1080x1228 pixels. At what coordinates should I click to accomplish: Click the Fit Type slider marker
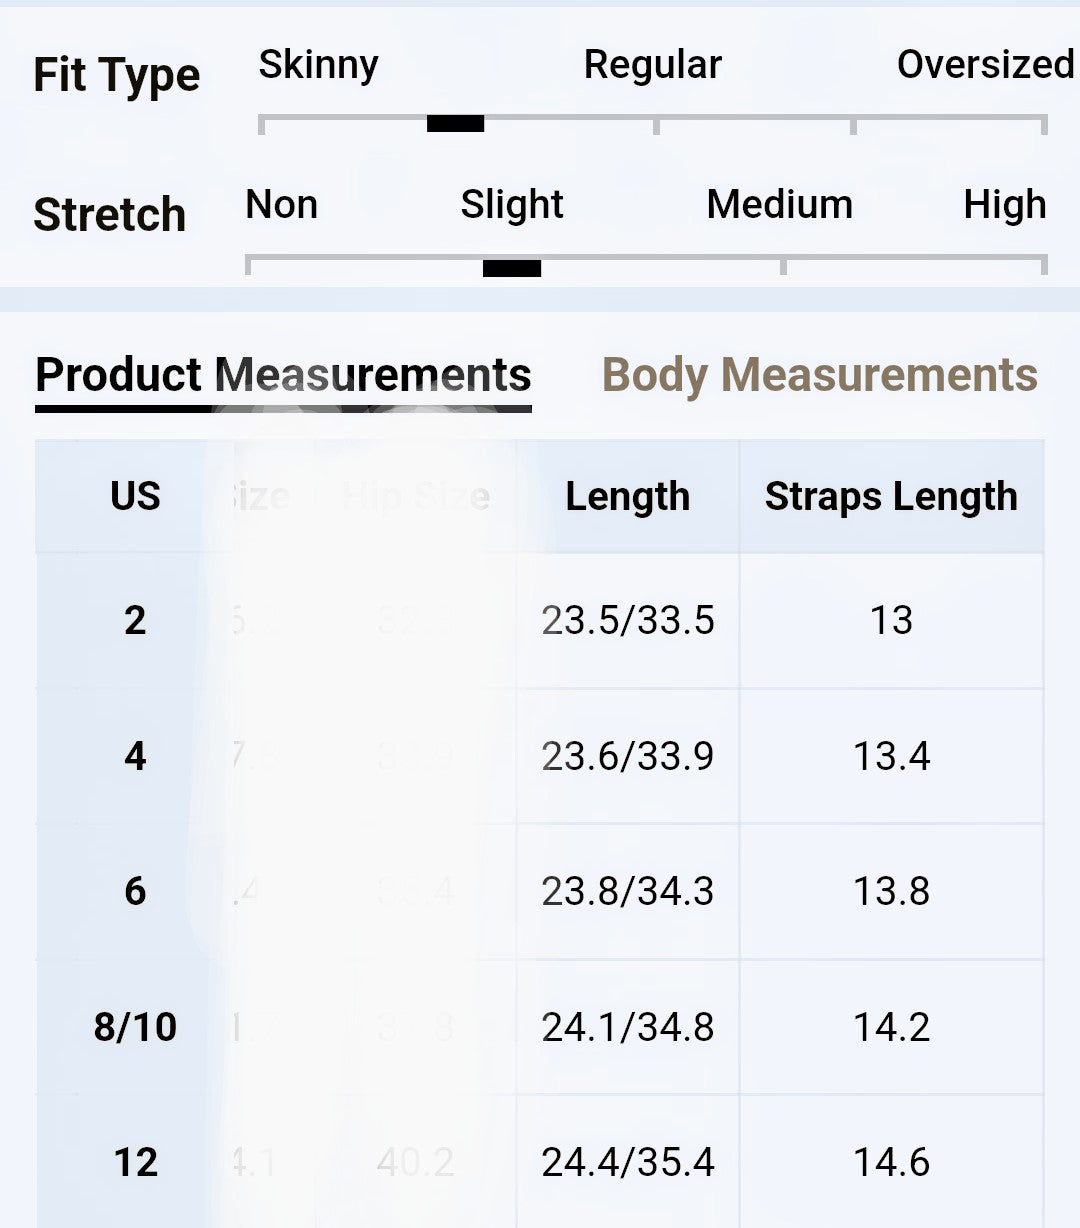(455, 124)
